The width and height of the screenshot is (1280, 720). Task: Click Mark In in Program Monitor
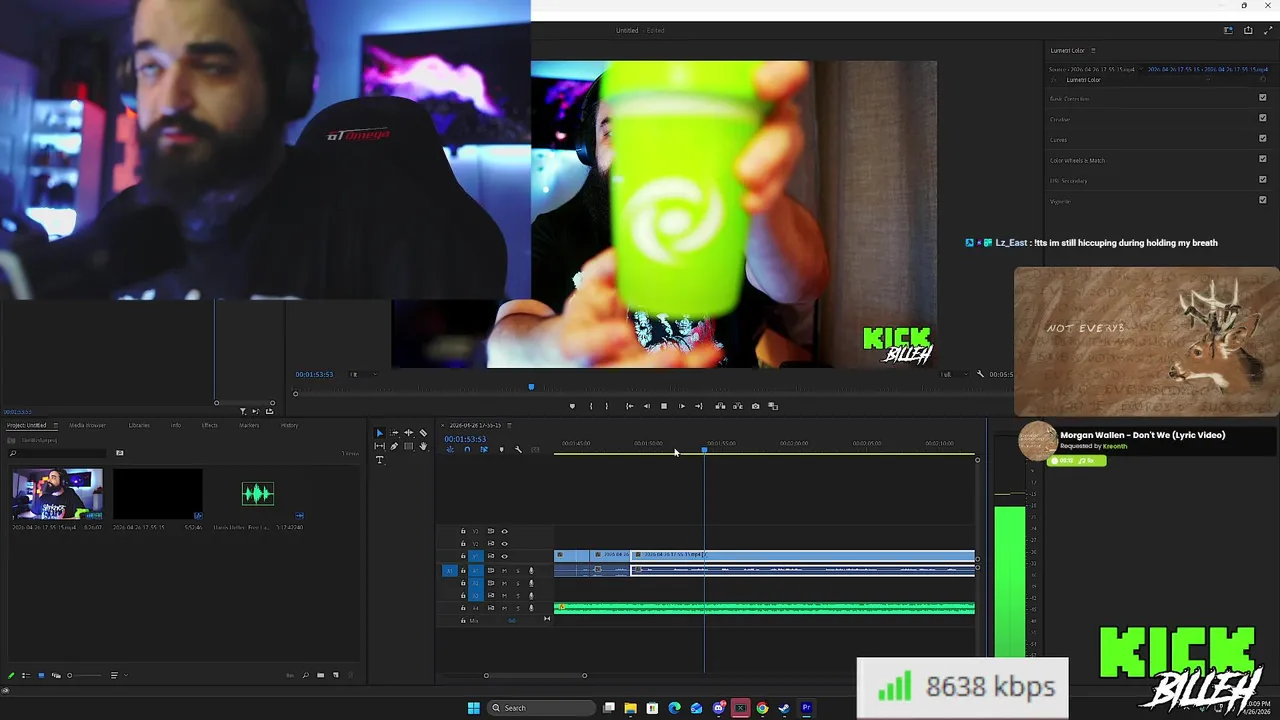(x=591, y=406)
